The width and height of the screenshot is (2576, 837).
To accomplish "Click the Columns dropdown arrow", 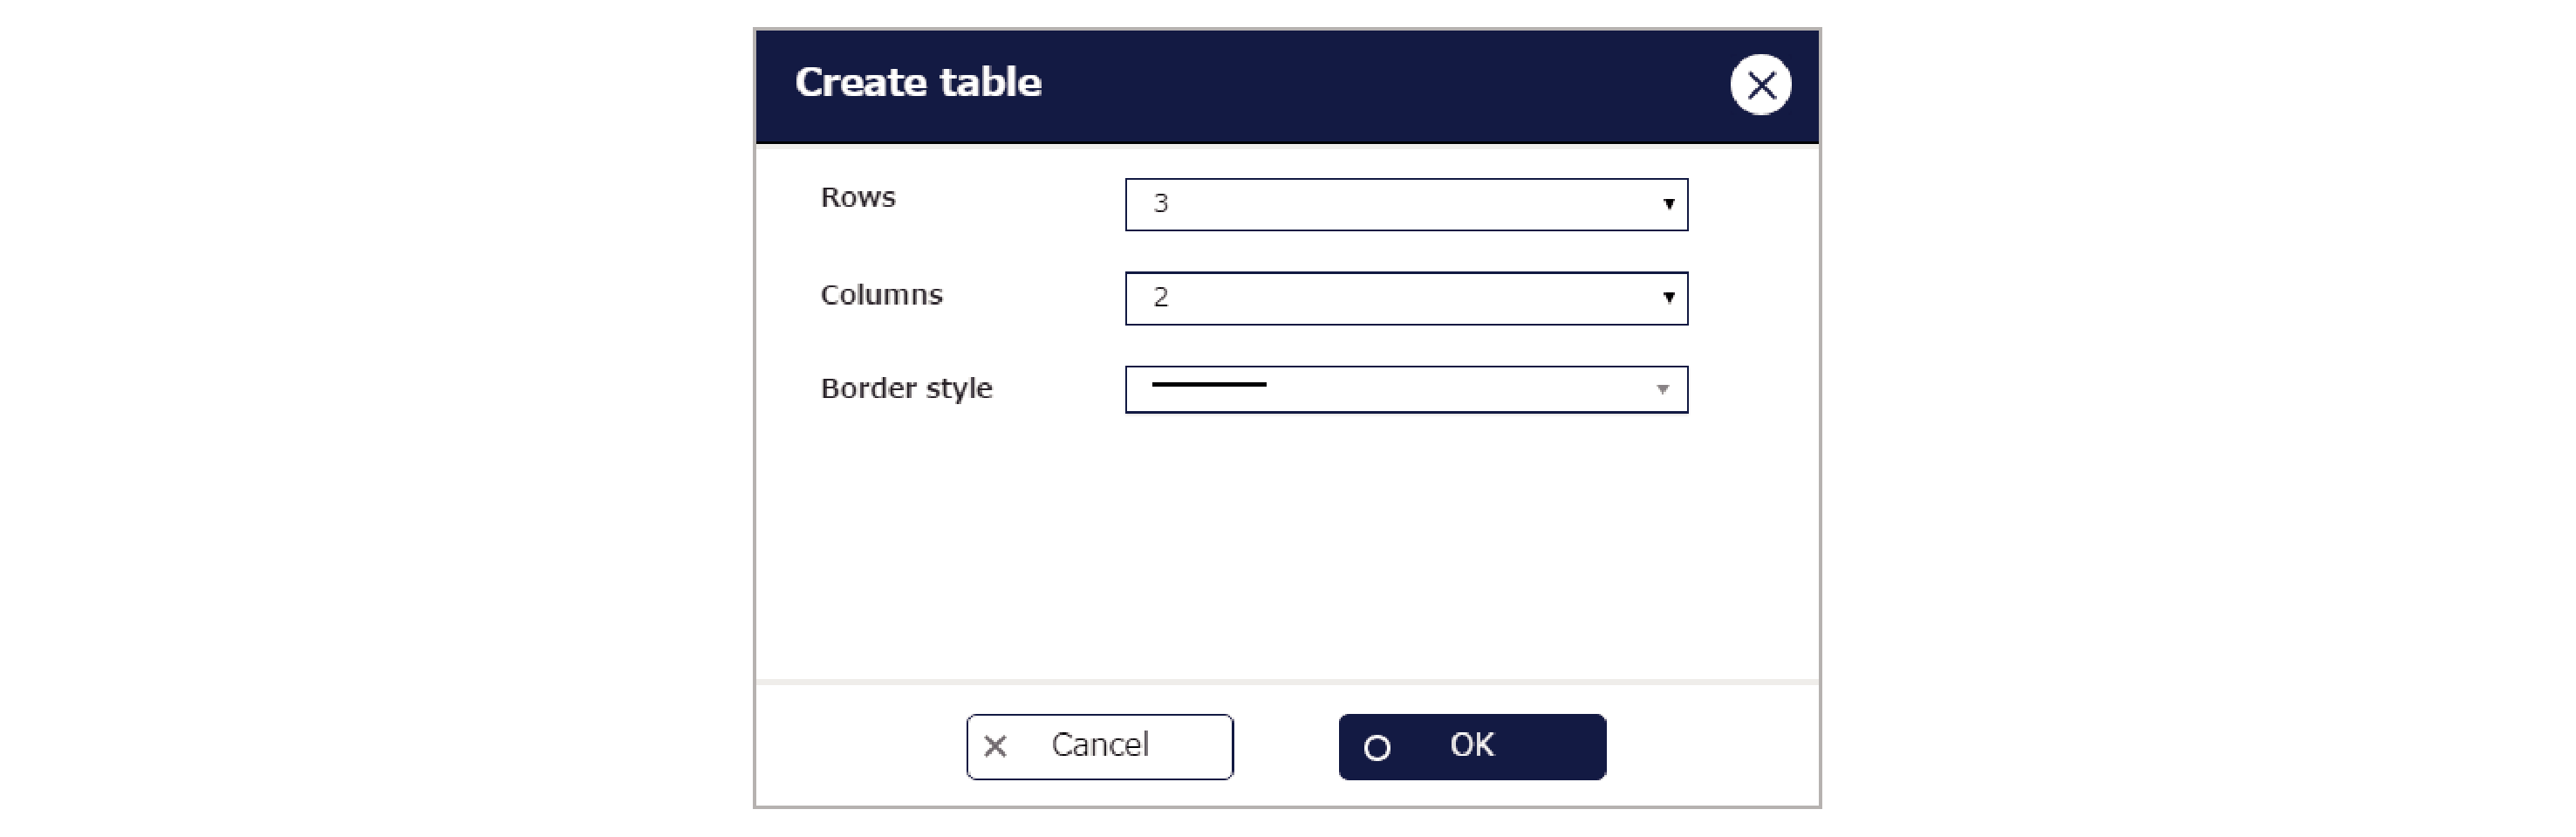I will point(1666,297).
